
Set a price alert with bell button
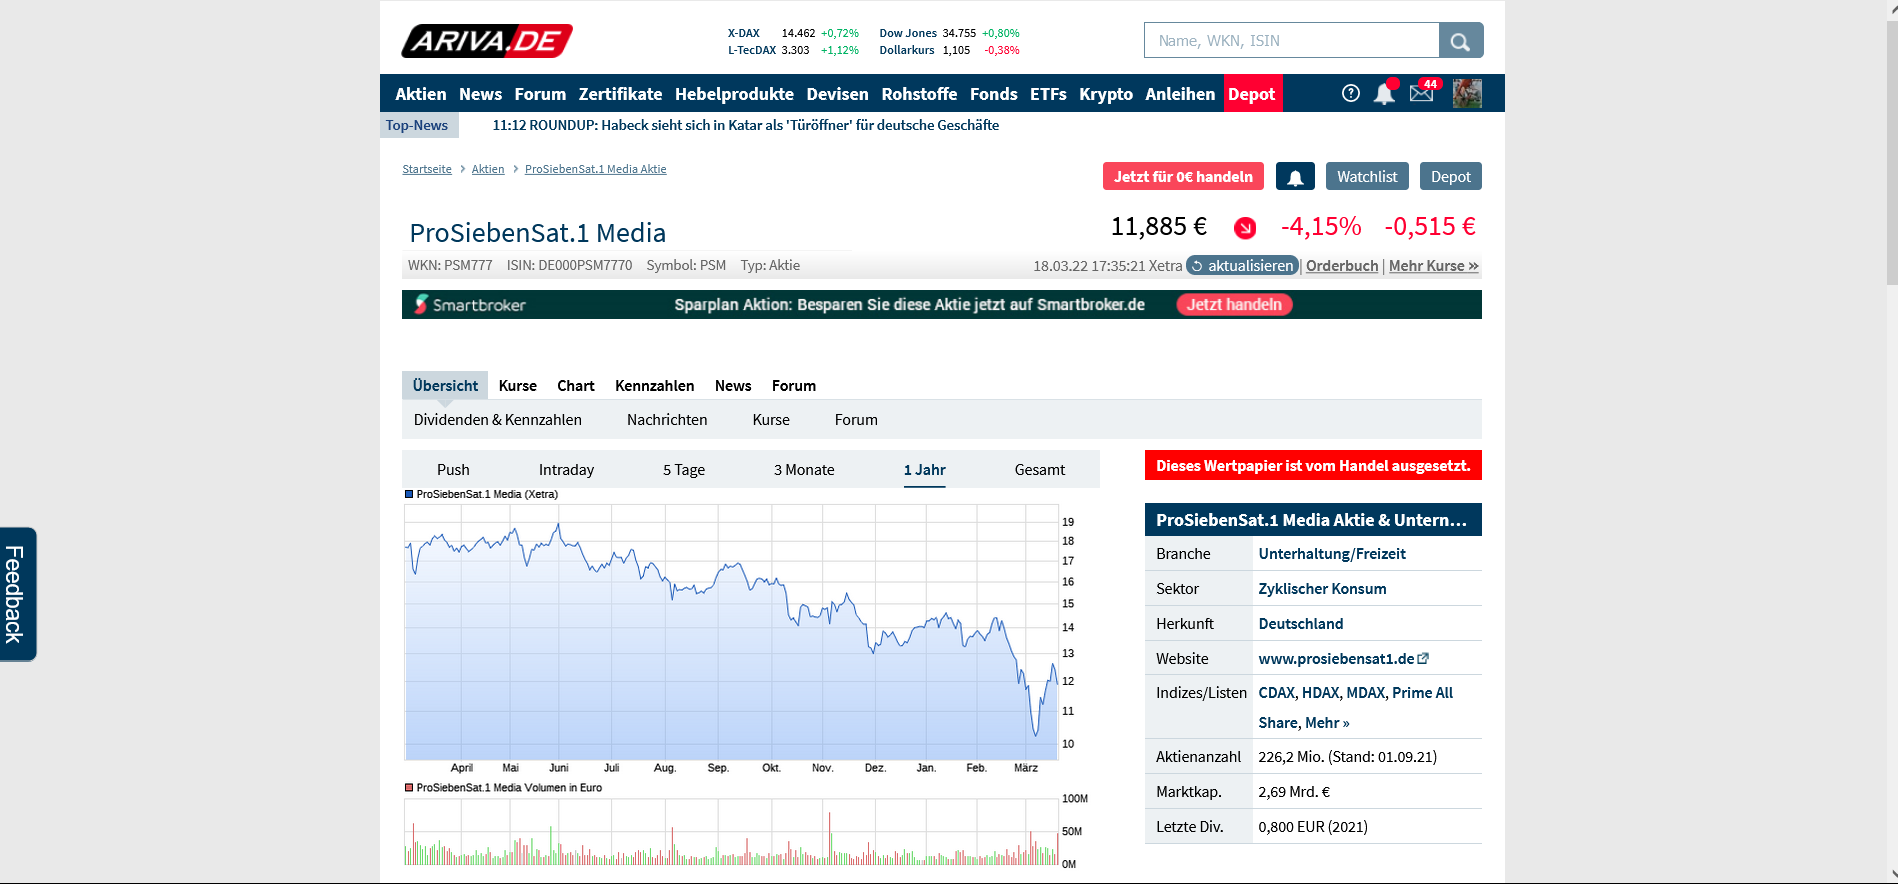pyautogui.click(x=1295, y=176)
